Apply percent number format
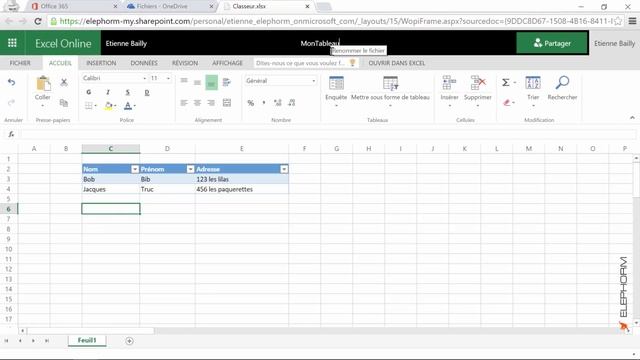Viewport: 640px width, 360px height. tap(251, 103)
